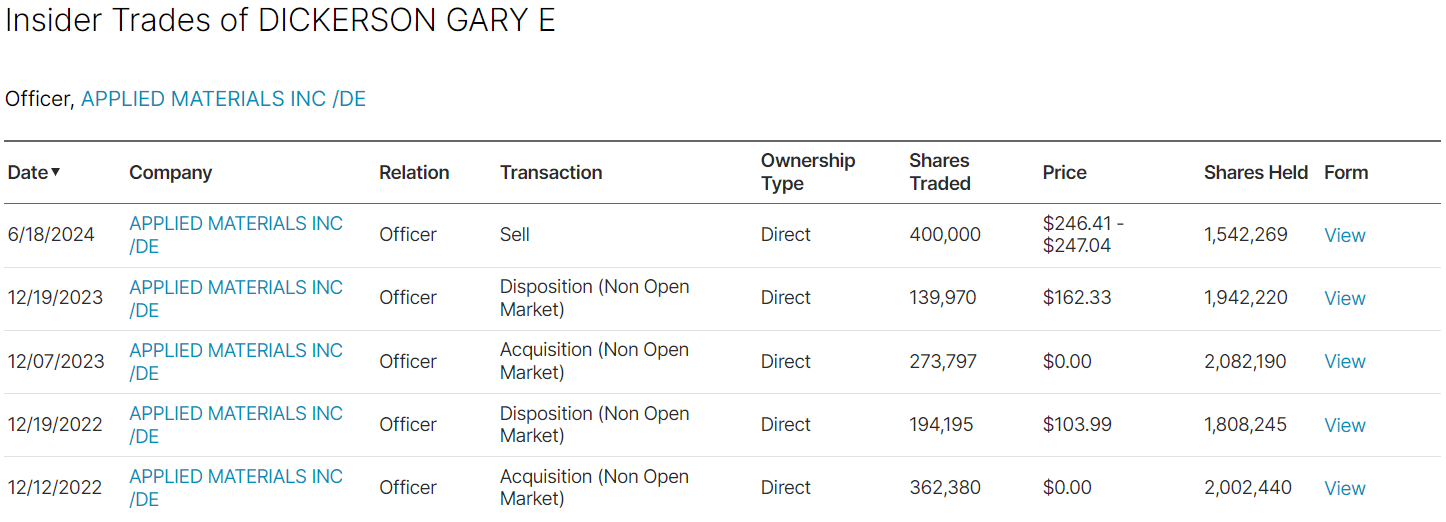View form for the 12/19/2022 disposition
The height and width of the screenshot is (522, 1446).
tap(1344, 425)
